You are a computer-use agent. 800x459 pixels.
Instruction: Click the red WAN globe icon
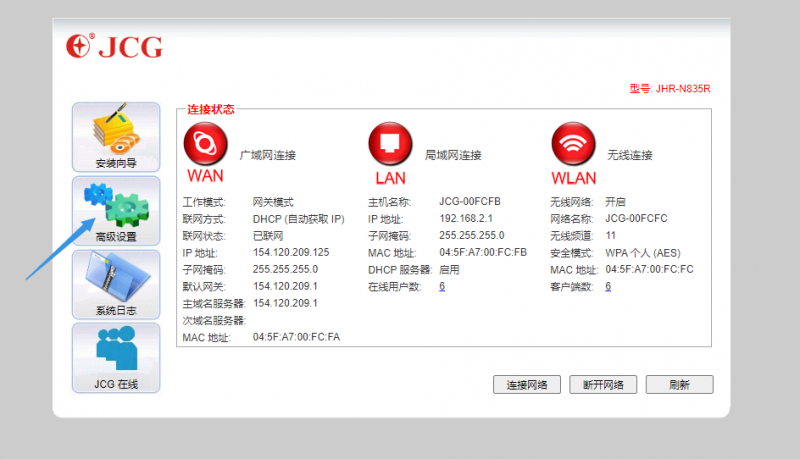coord(204,145)
